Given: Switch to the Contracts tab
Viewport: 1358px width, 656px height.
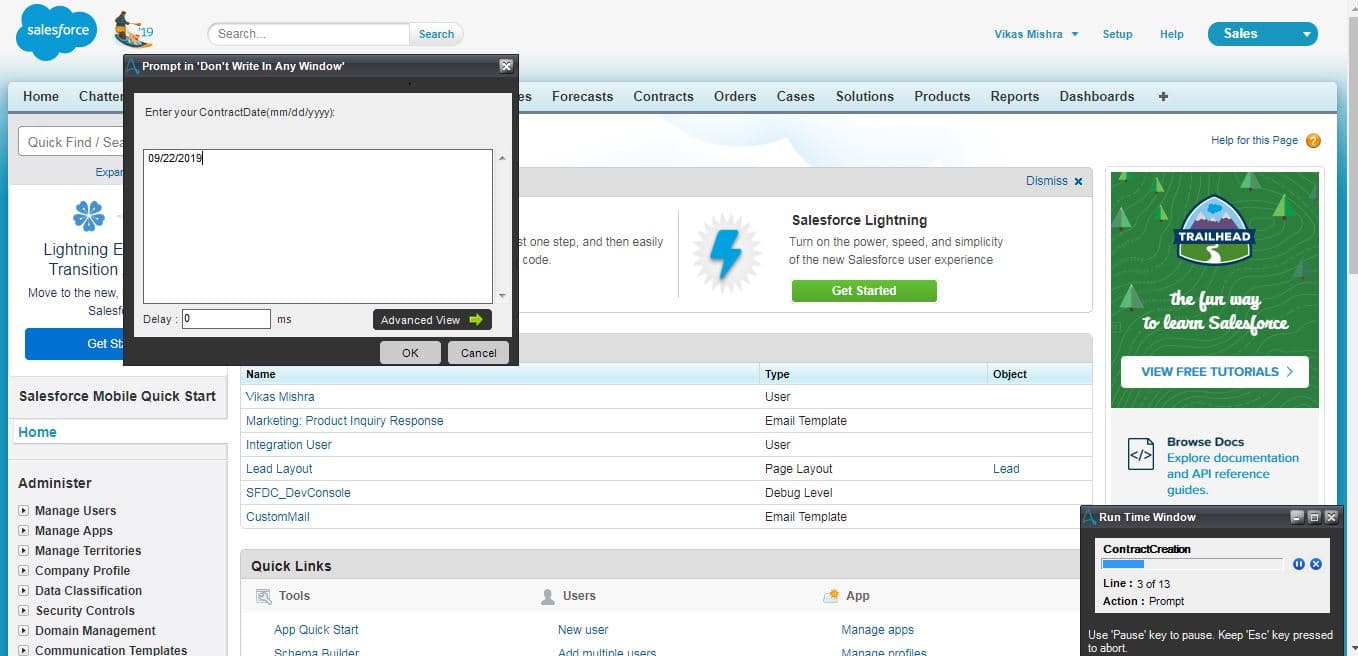Looking at the screenshot, I should [663, 97].
